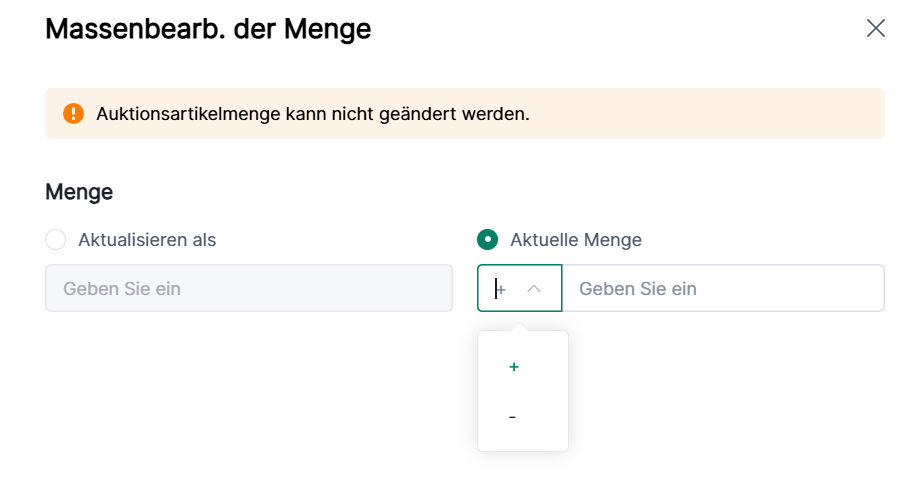
Task: Focus the Aktuelle Menge quantity input field
Action: (x=722, y=288)
